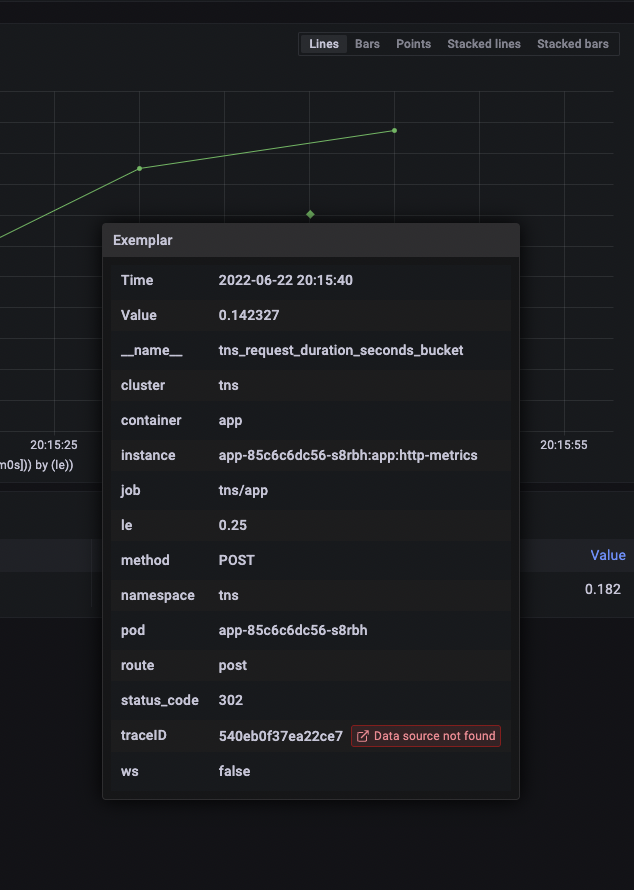This screenshot has height=890, width=634.
Task: Click the namespace label in exemplar
Action: tap(158, 595)
